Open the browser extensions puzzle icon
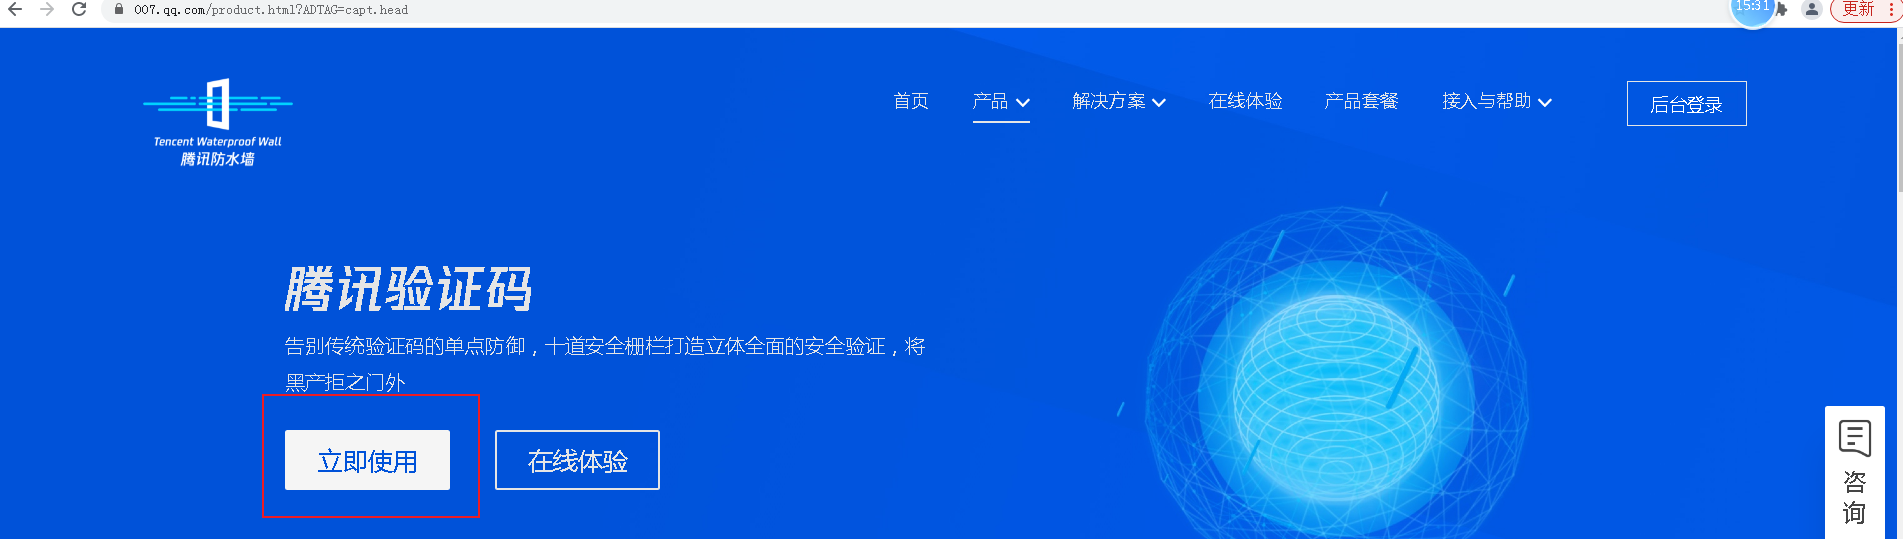Image resolution: width=1903 pixels, height=539 pixels. coord(1782,9)
